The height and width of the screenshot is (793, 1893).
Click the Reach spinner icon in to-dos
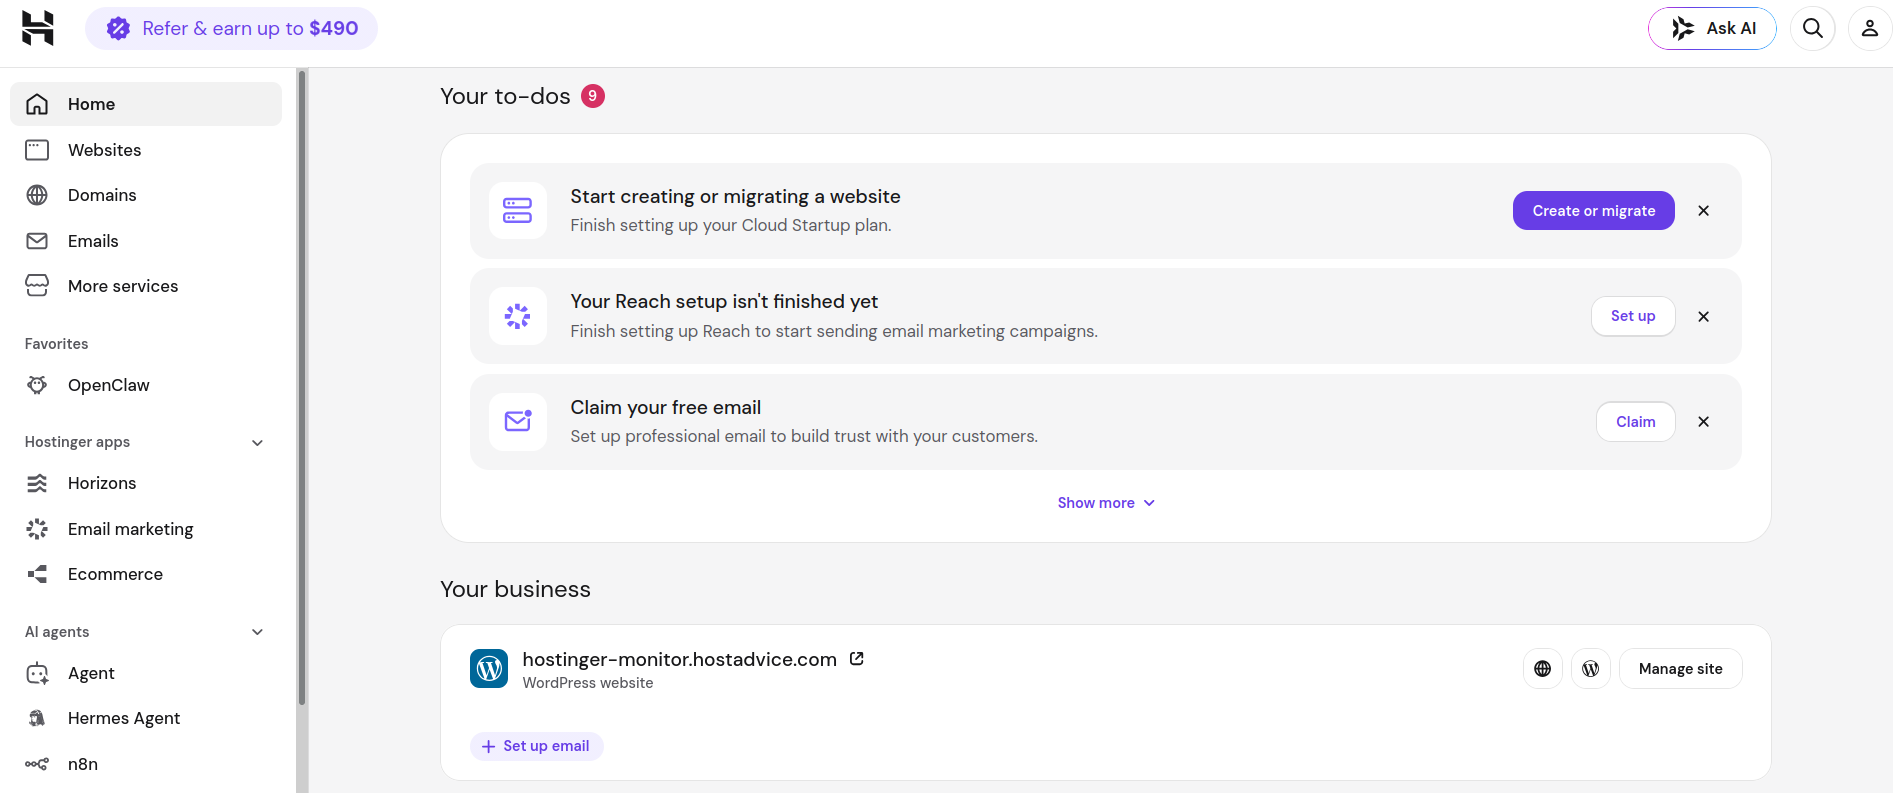click(x=518, y=316)
